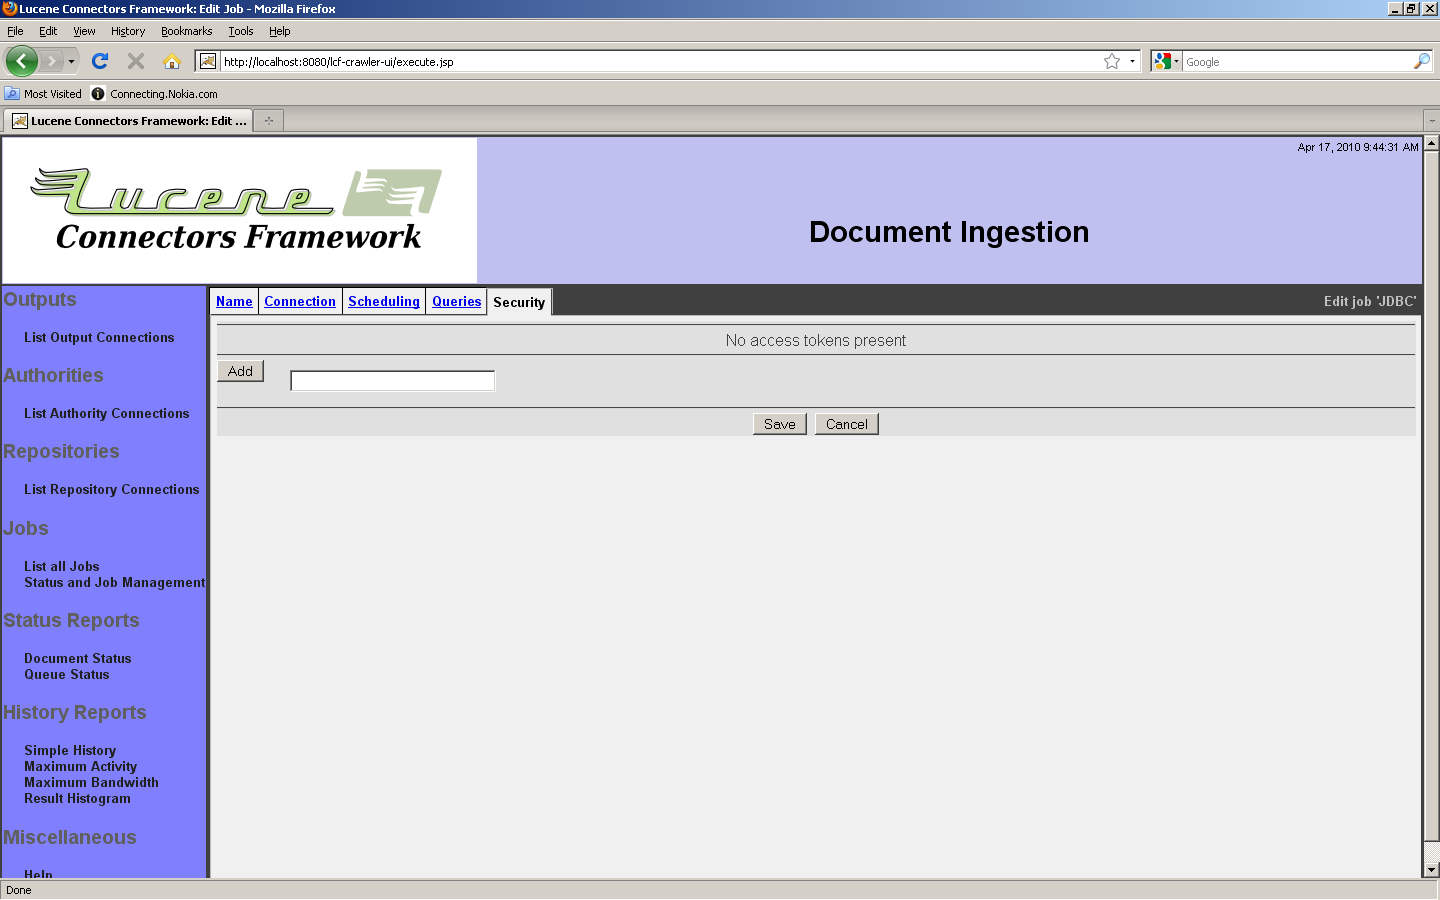1440x900 pixels.
Task: Click the Home icon in toolbar
Action: pyautogui.click(x=172, y=61)
